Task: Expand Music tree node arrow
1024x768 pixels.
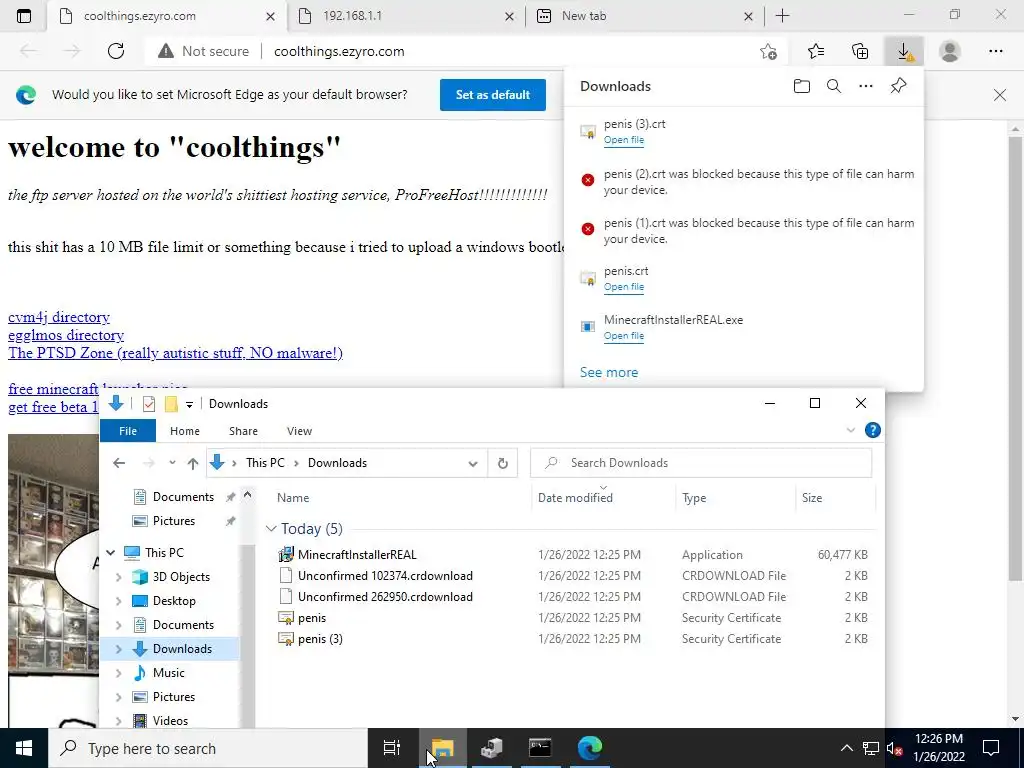Action: point(119,673)
